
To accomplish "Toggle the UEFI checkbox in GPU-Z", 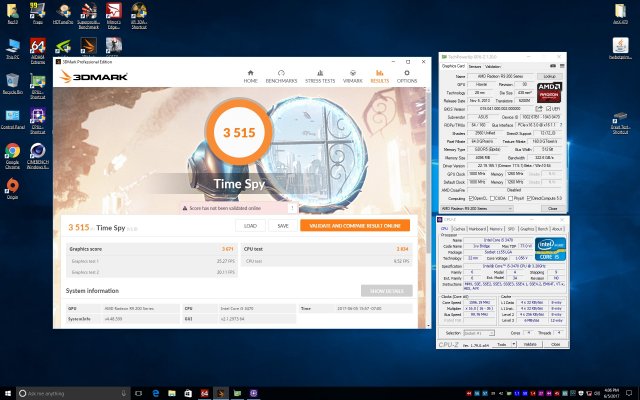I will click(549, 109).
